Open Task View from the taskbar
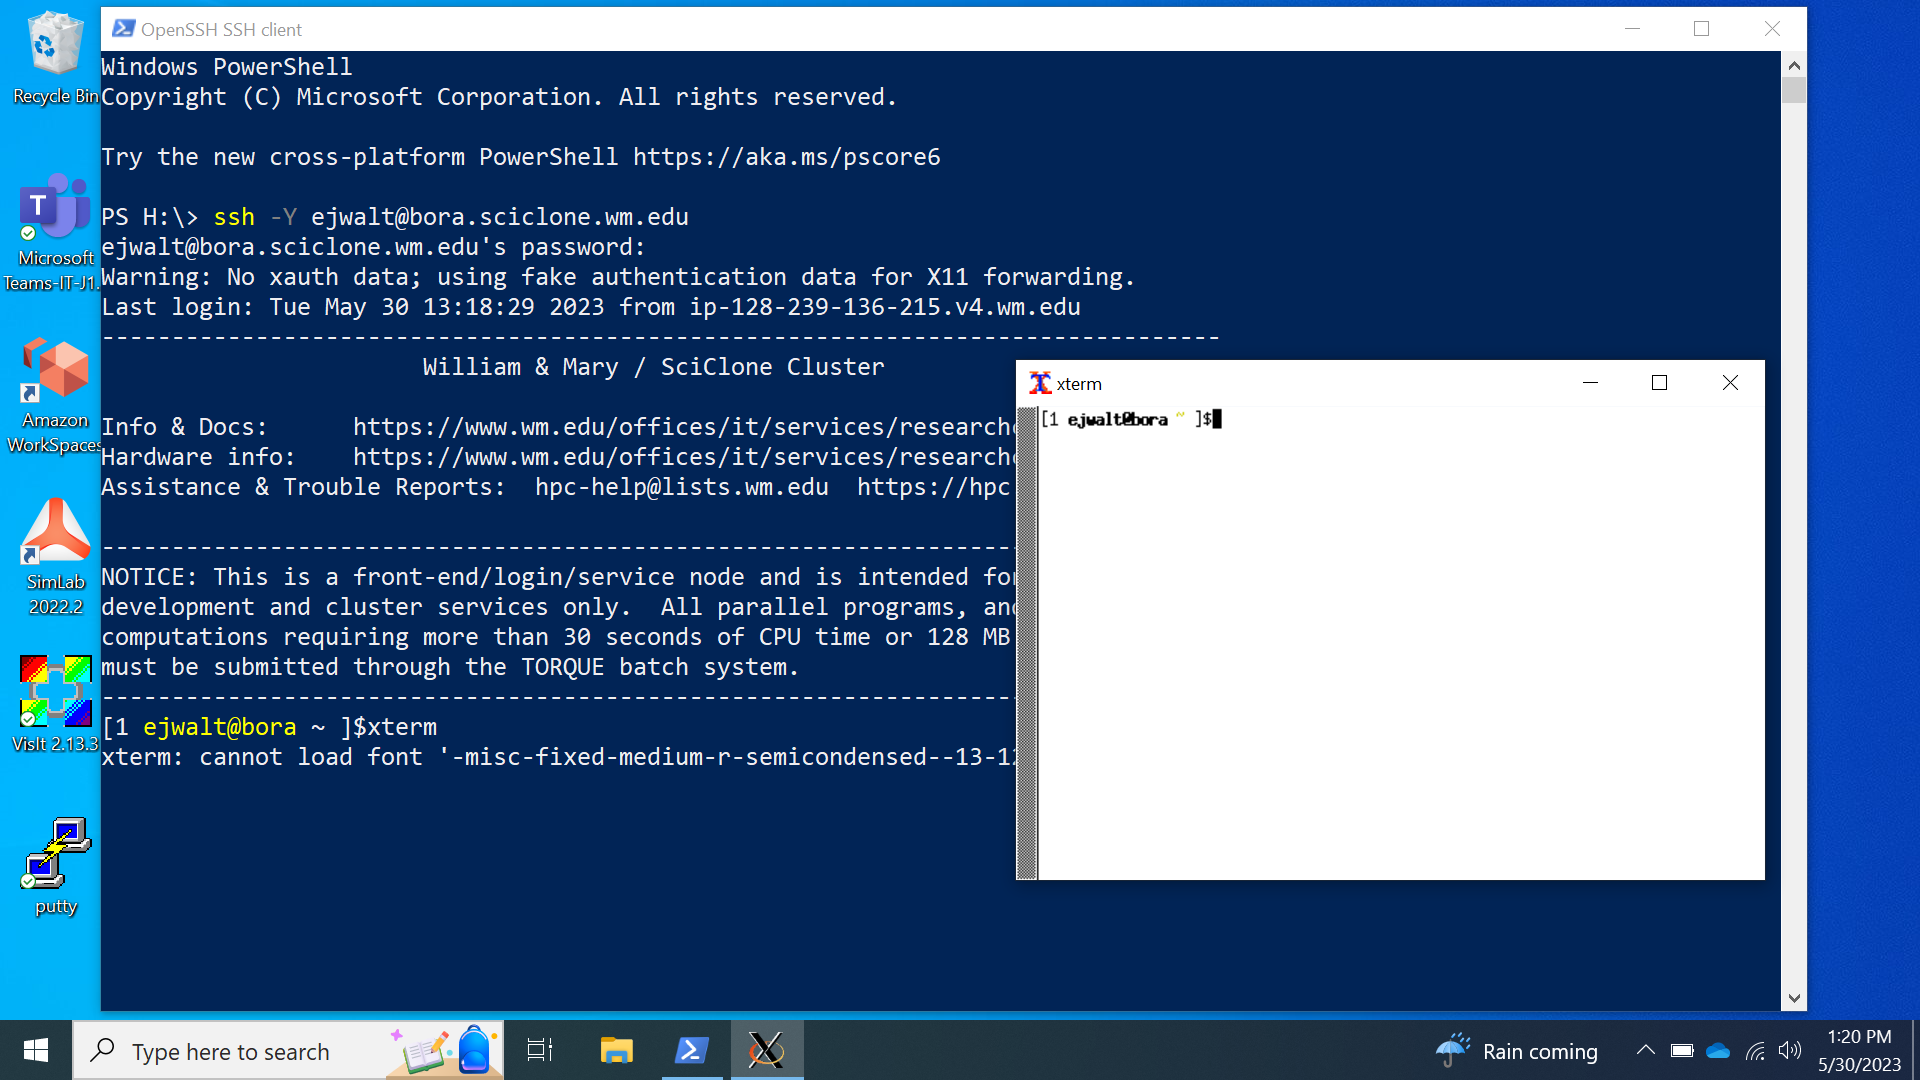Screen dimensions: 1920x1080 540,1050
